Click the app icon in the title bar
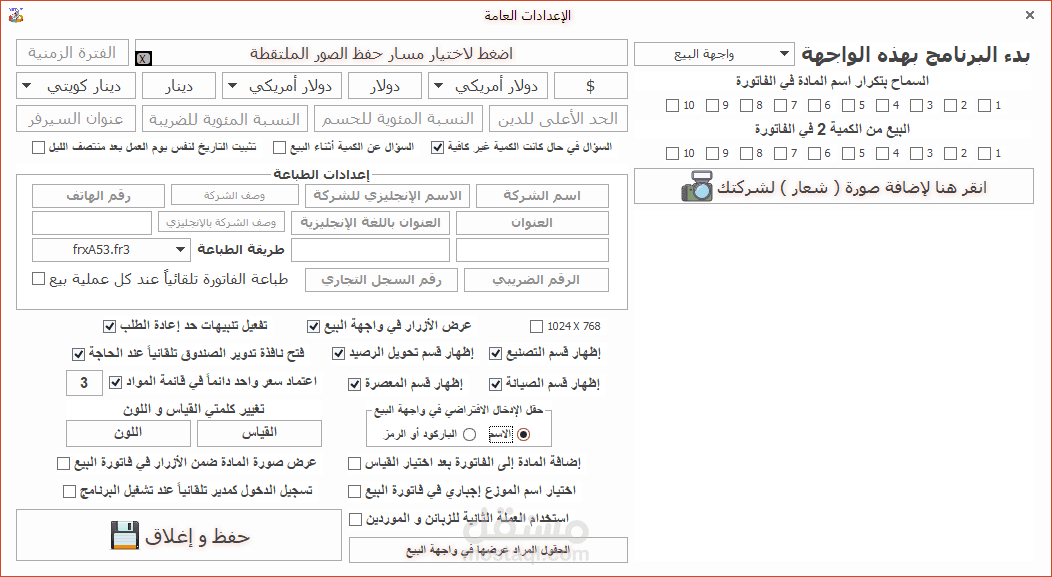Screen dimensions: 1052x577 tap(16, 14)
